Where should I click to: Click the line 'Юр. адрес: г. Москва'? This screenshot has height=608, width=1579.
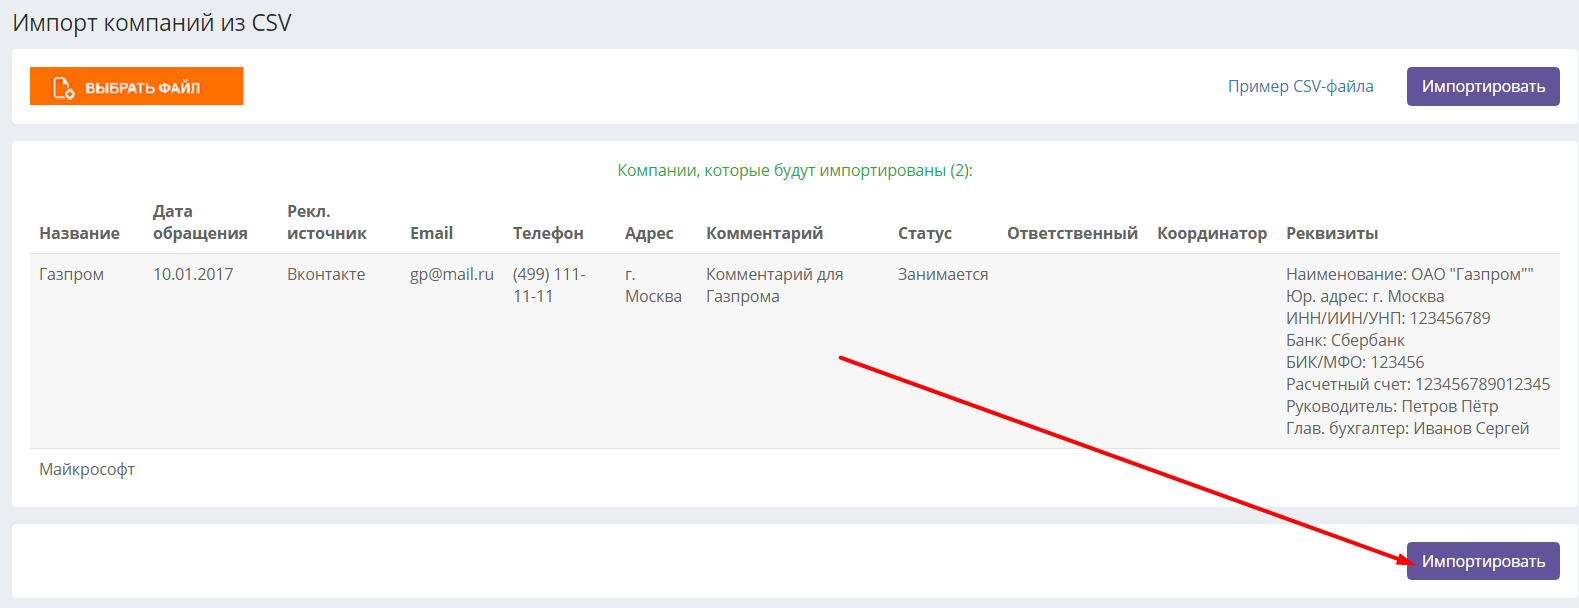tap(1365, 296)
